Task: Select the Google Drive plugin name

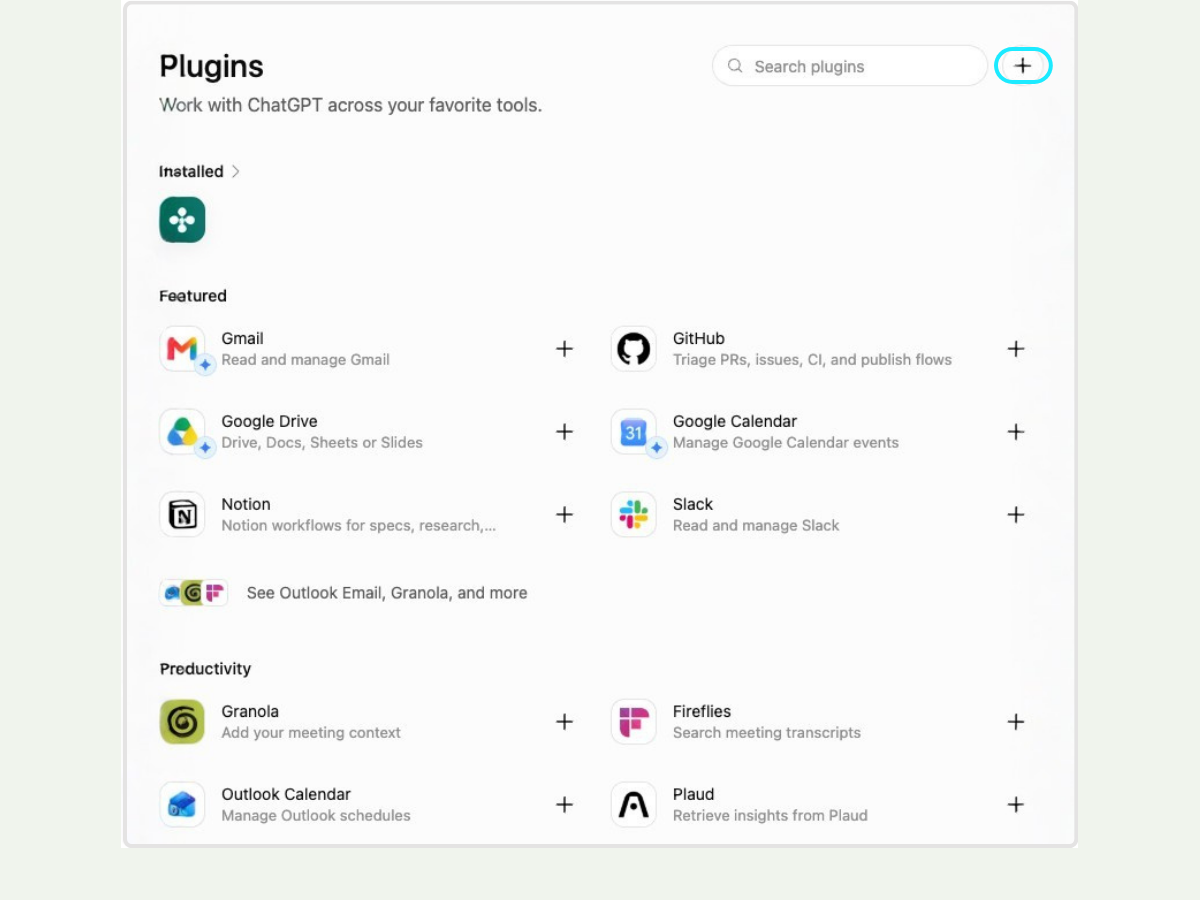Action: point(270,422)
